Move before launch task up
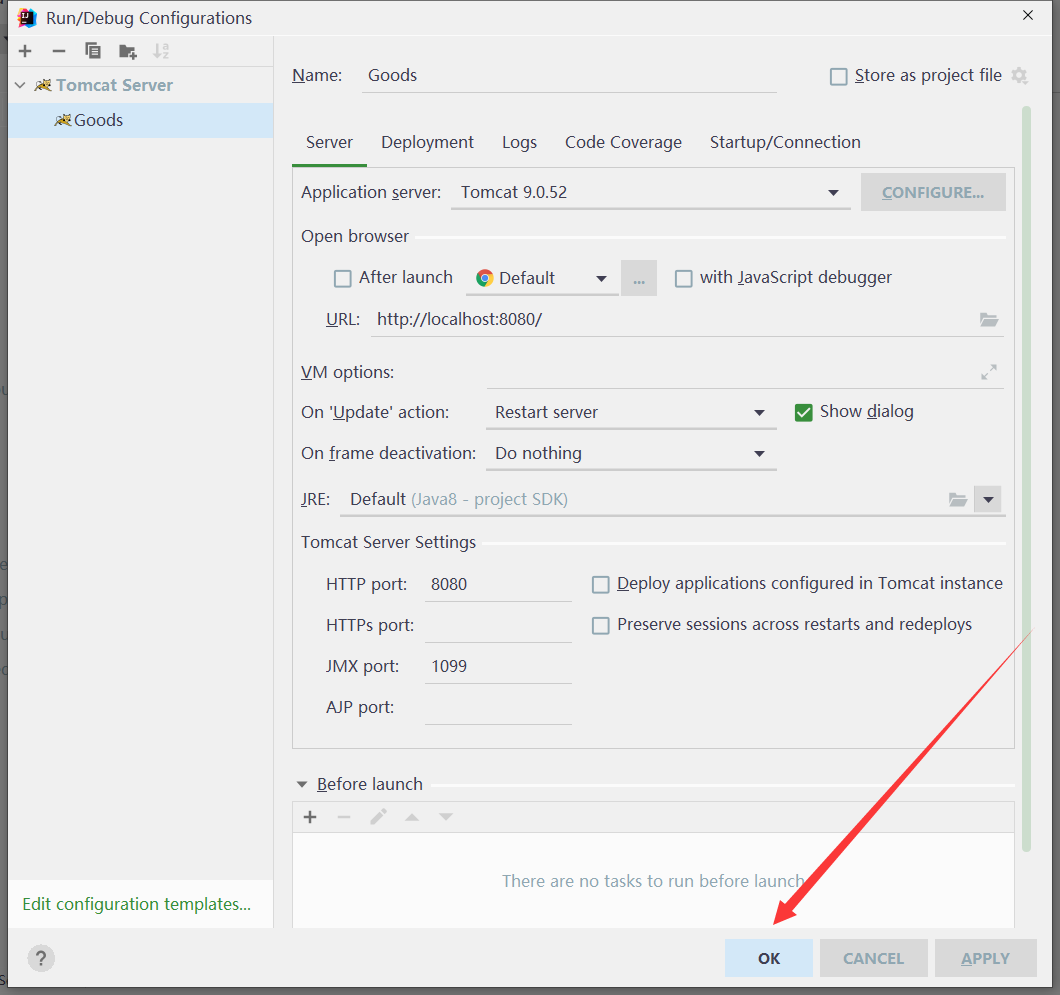Viewport: 1060px width, 995px height. point(412,817)
